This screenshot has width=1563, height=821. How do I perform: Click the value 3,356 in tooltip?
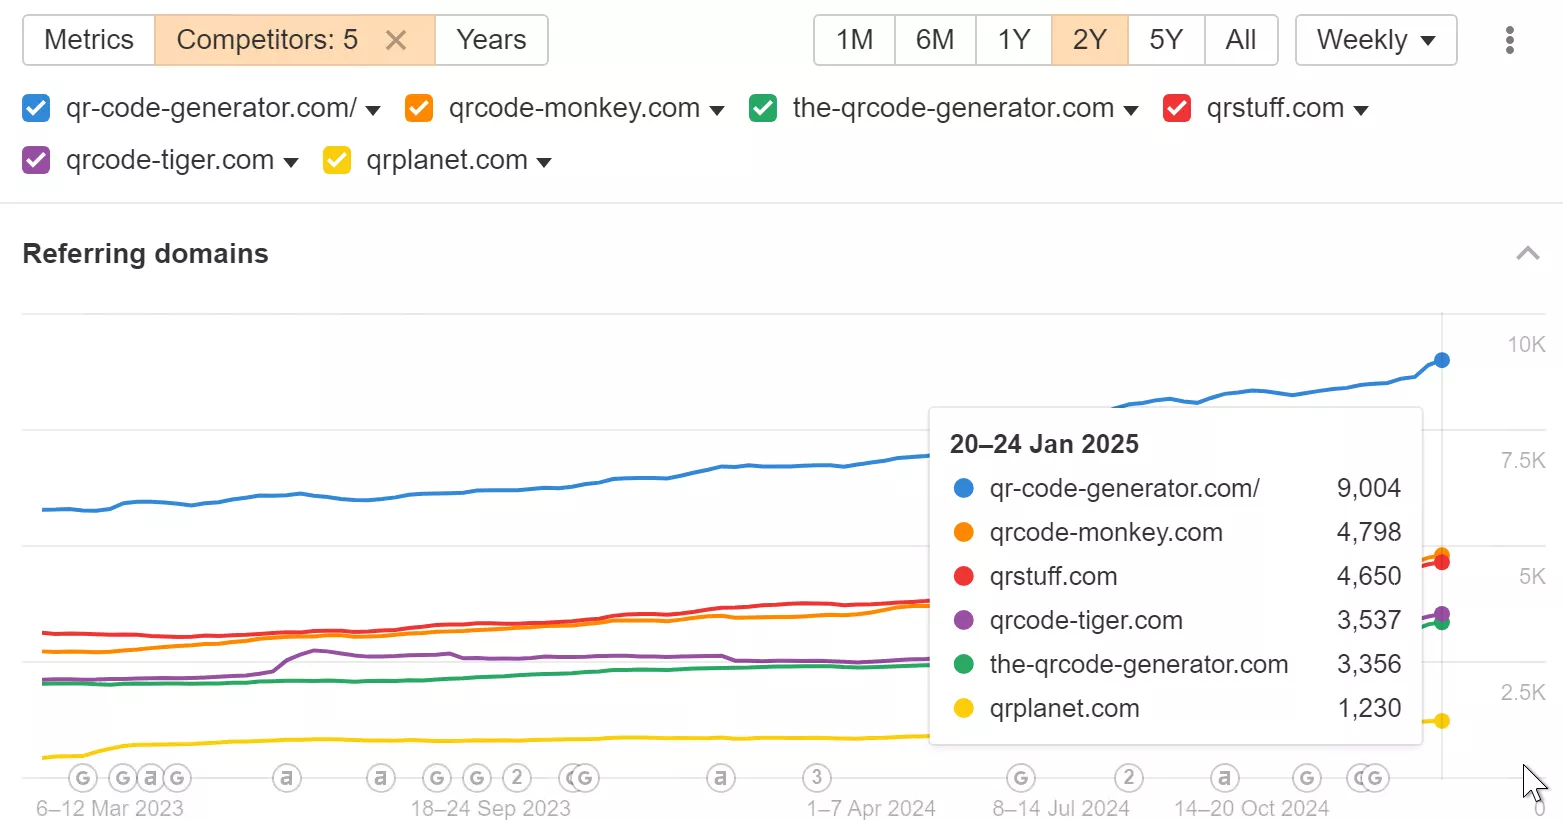pyautogui.click(x=1369, y=664)
